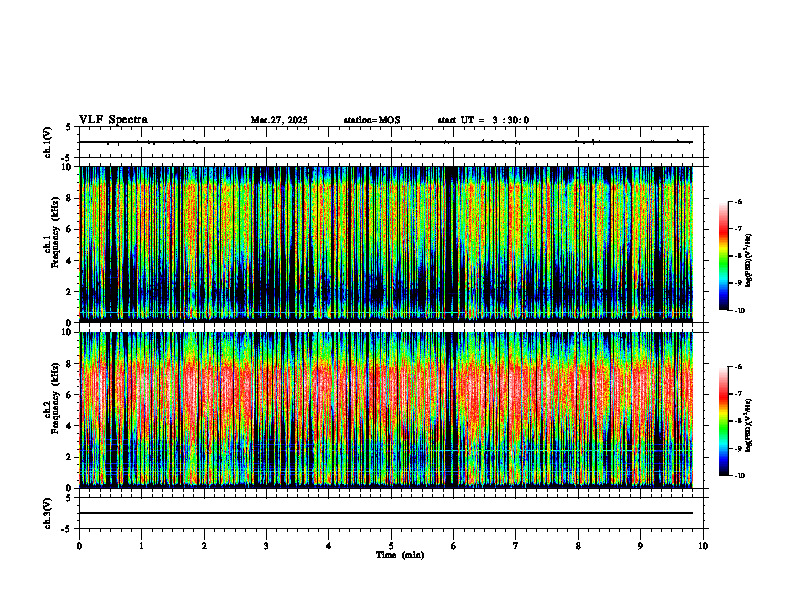This screenshot has width=792, height=612.
Task: Click the ch.1 spectrogram colorbar
Action: pos(723,256)
